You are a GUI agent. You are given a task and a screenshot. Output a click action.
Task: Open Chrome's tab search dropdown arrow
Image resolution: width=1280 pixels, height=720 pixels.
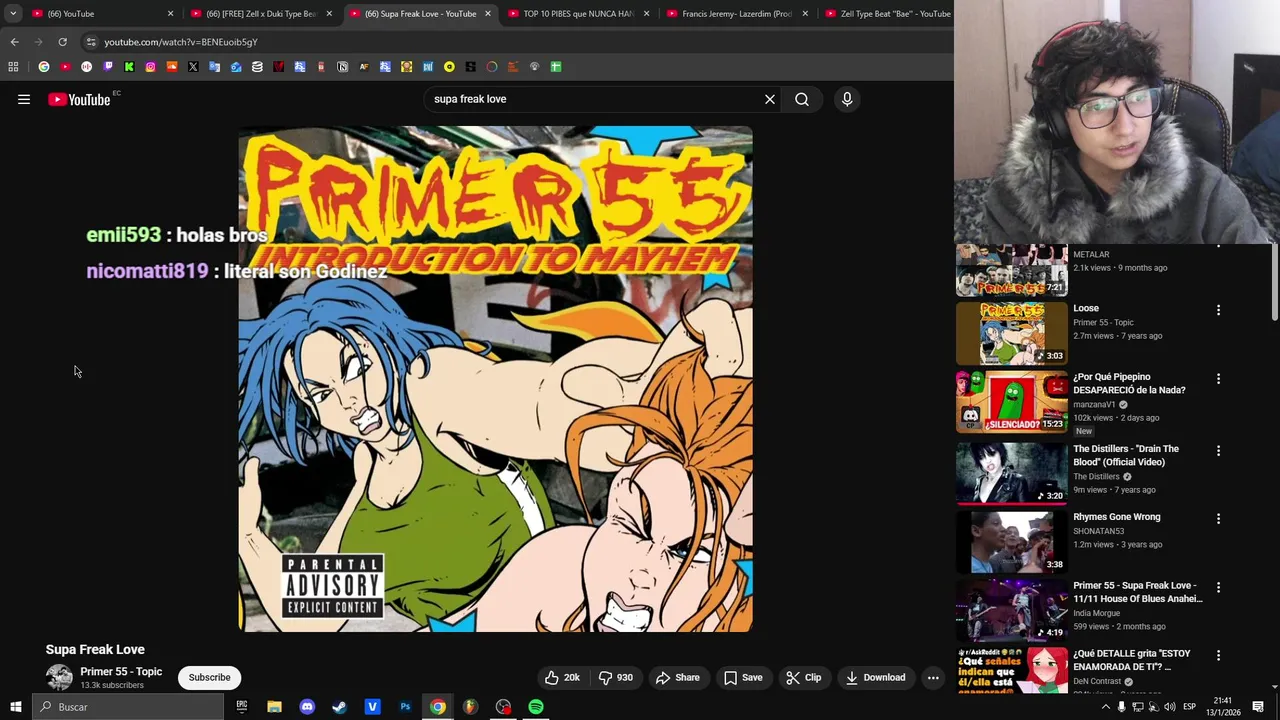pyautogui.click(x=13, y=14)
